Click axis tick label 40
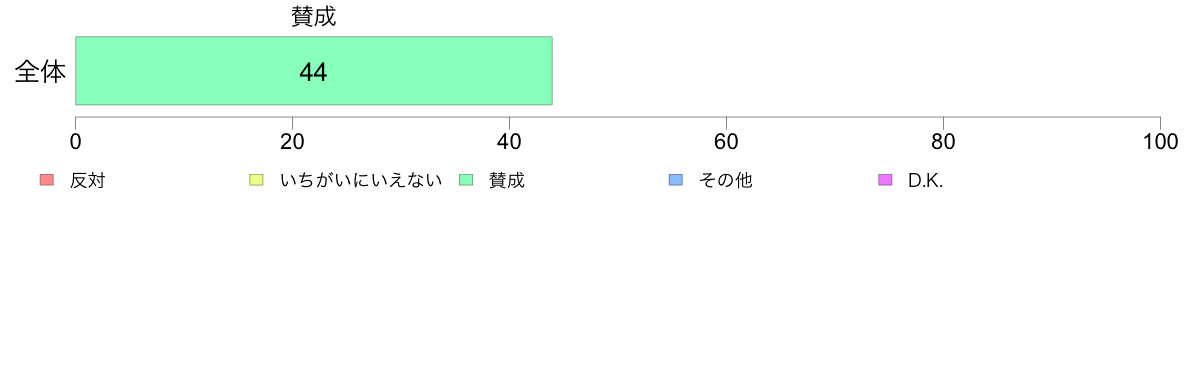 point(509,142)
